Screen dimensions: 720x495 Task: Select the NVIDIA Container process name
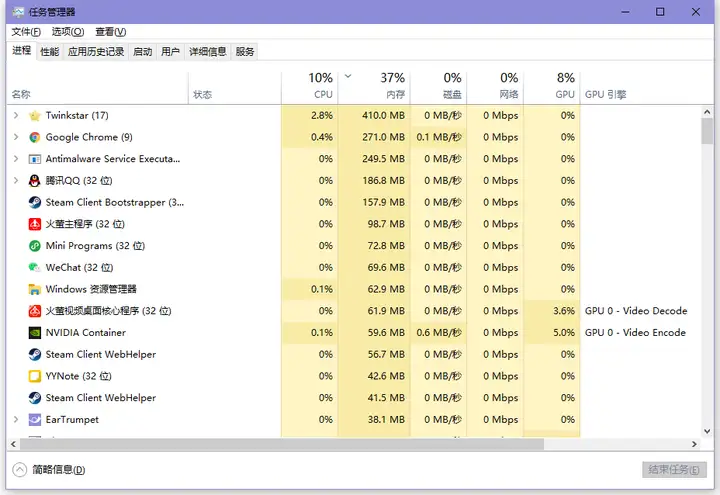85,332
